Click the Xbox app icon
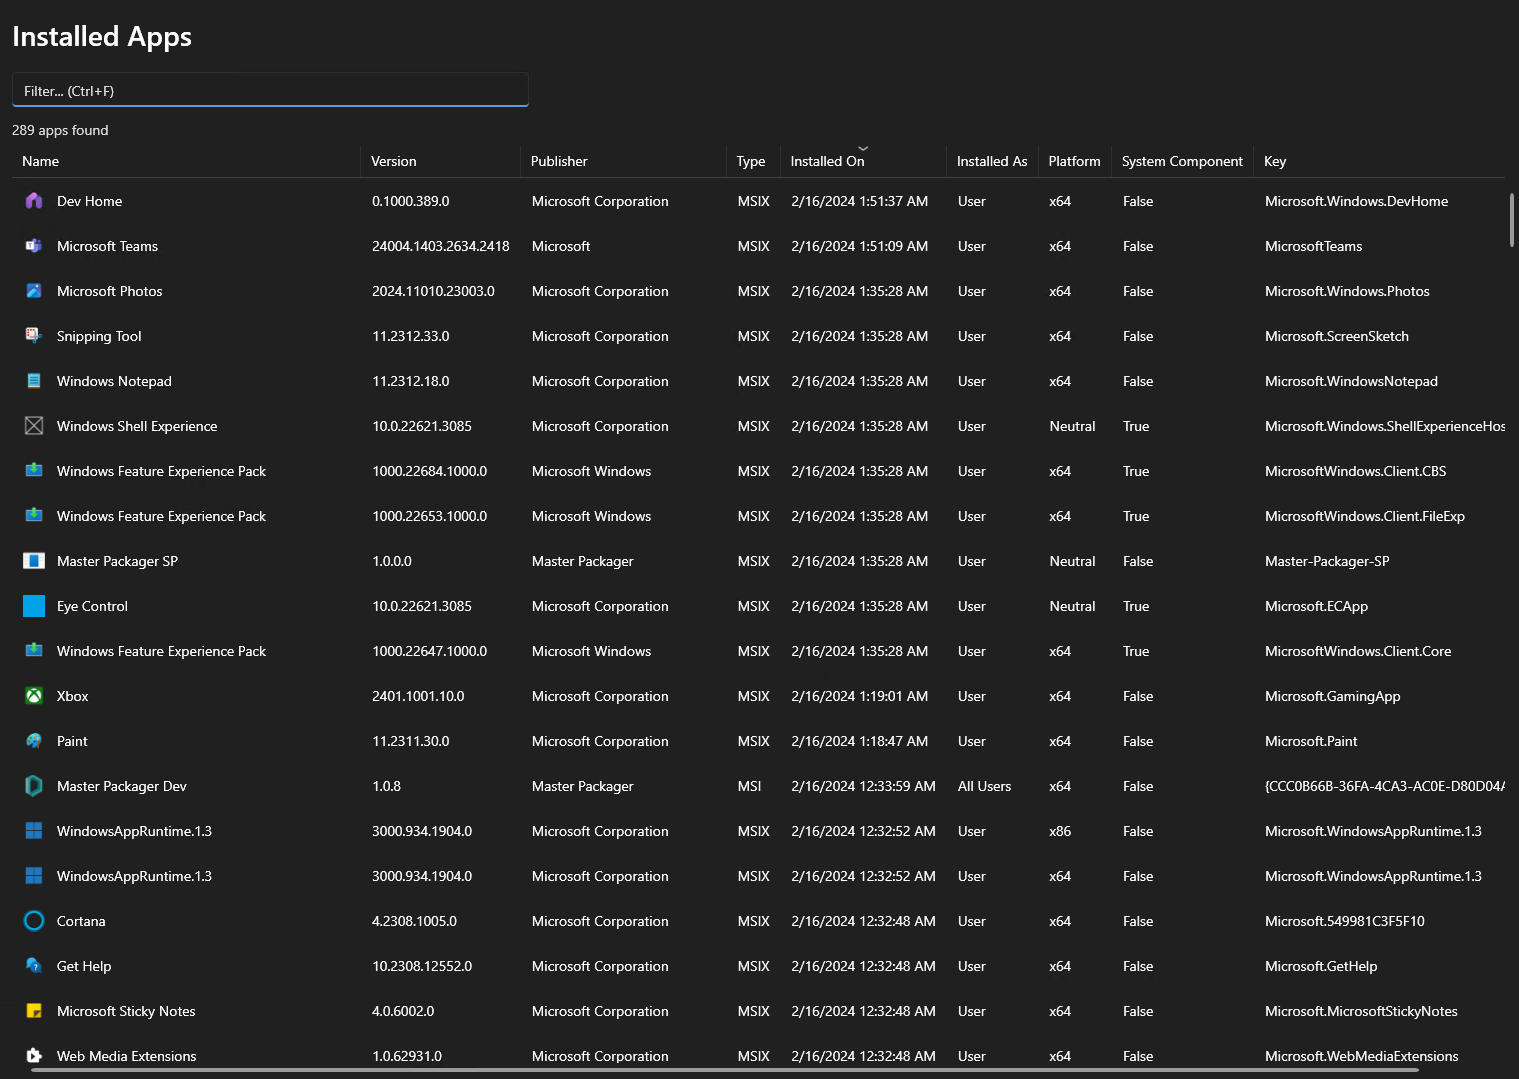1519x1079 pixels. point(34,696)
